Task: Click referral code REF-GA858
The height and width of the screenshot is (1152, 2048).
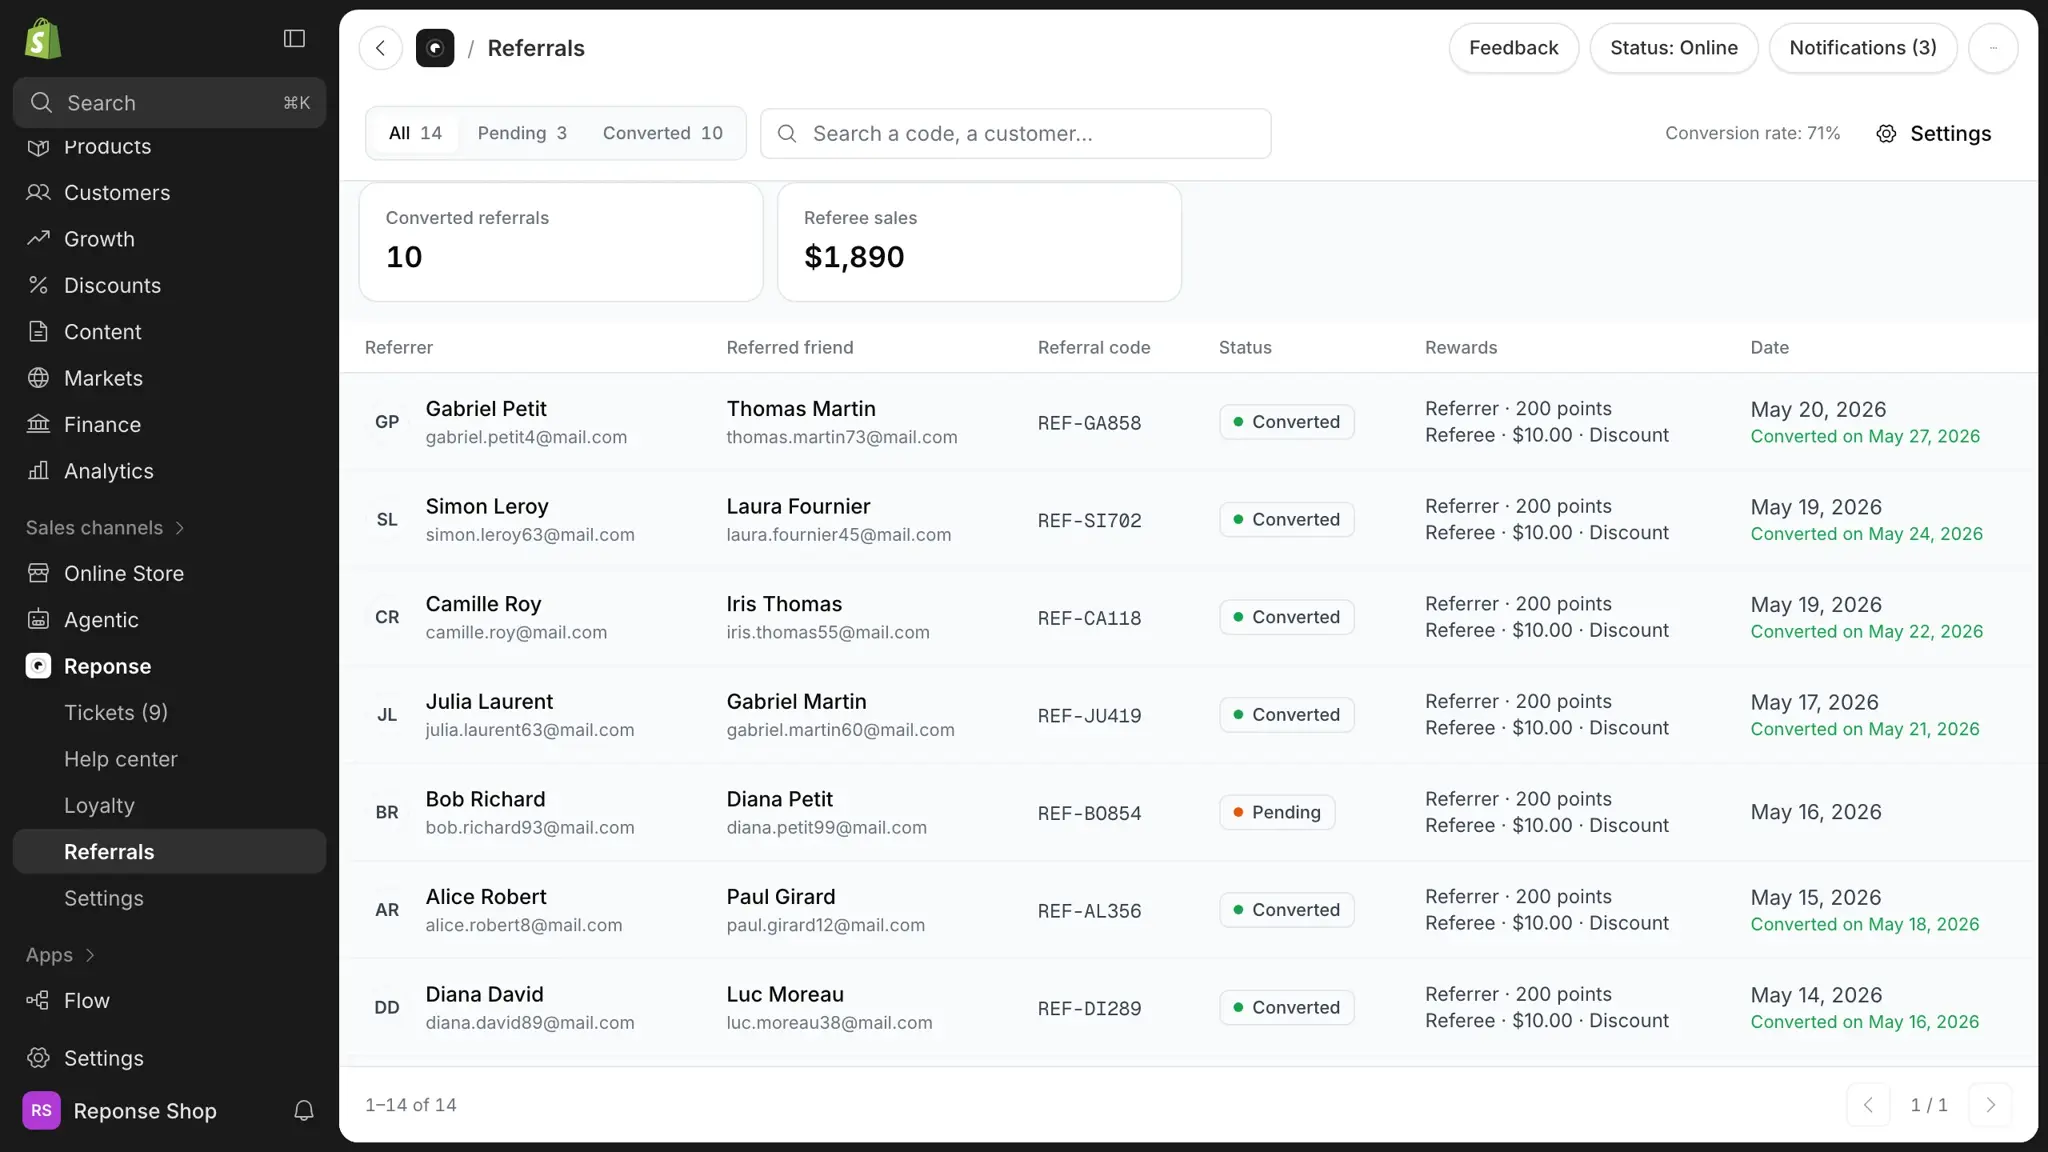Action: coord(1089,423)
